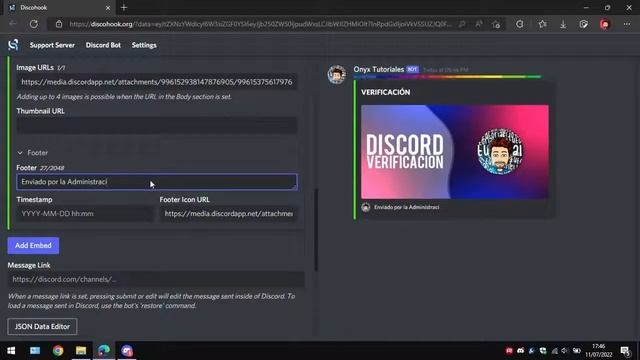Click add to favorites icon in address bar

496,24
